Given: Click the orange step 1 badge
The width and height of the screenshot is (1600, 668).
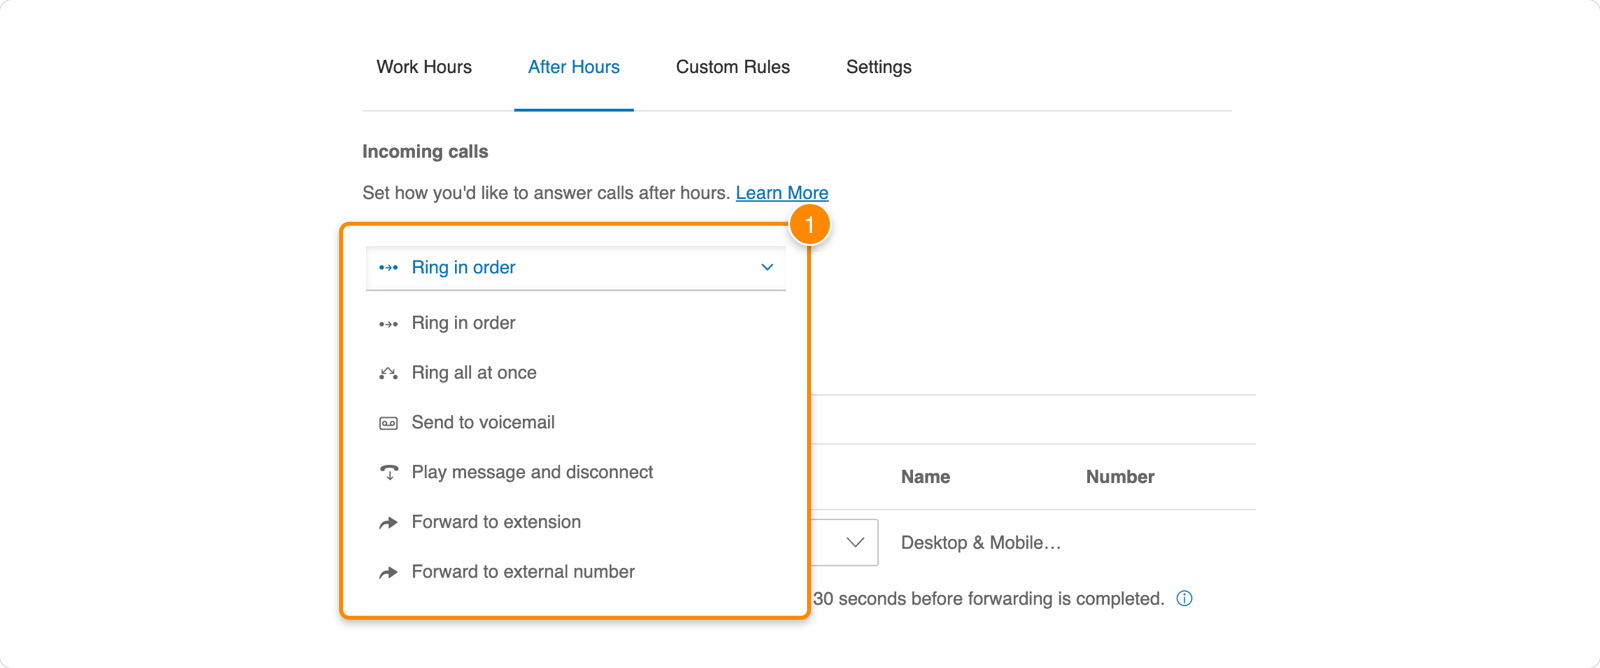Looking at the screenshot, I should tap(810, 224).
